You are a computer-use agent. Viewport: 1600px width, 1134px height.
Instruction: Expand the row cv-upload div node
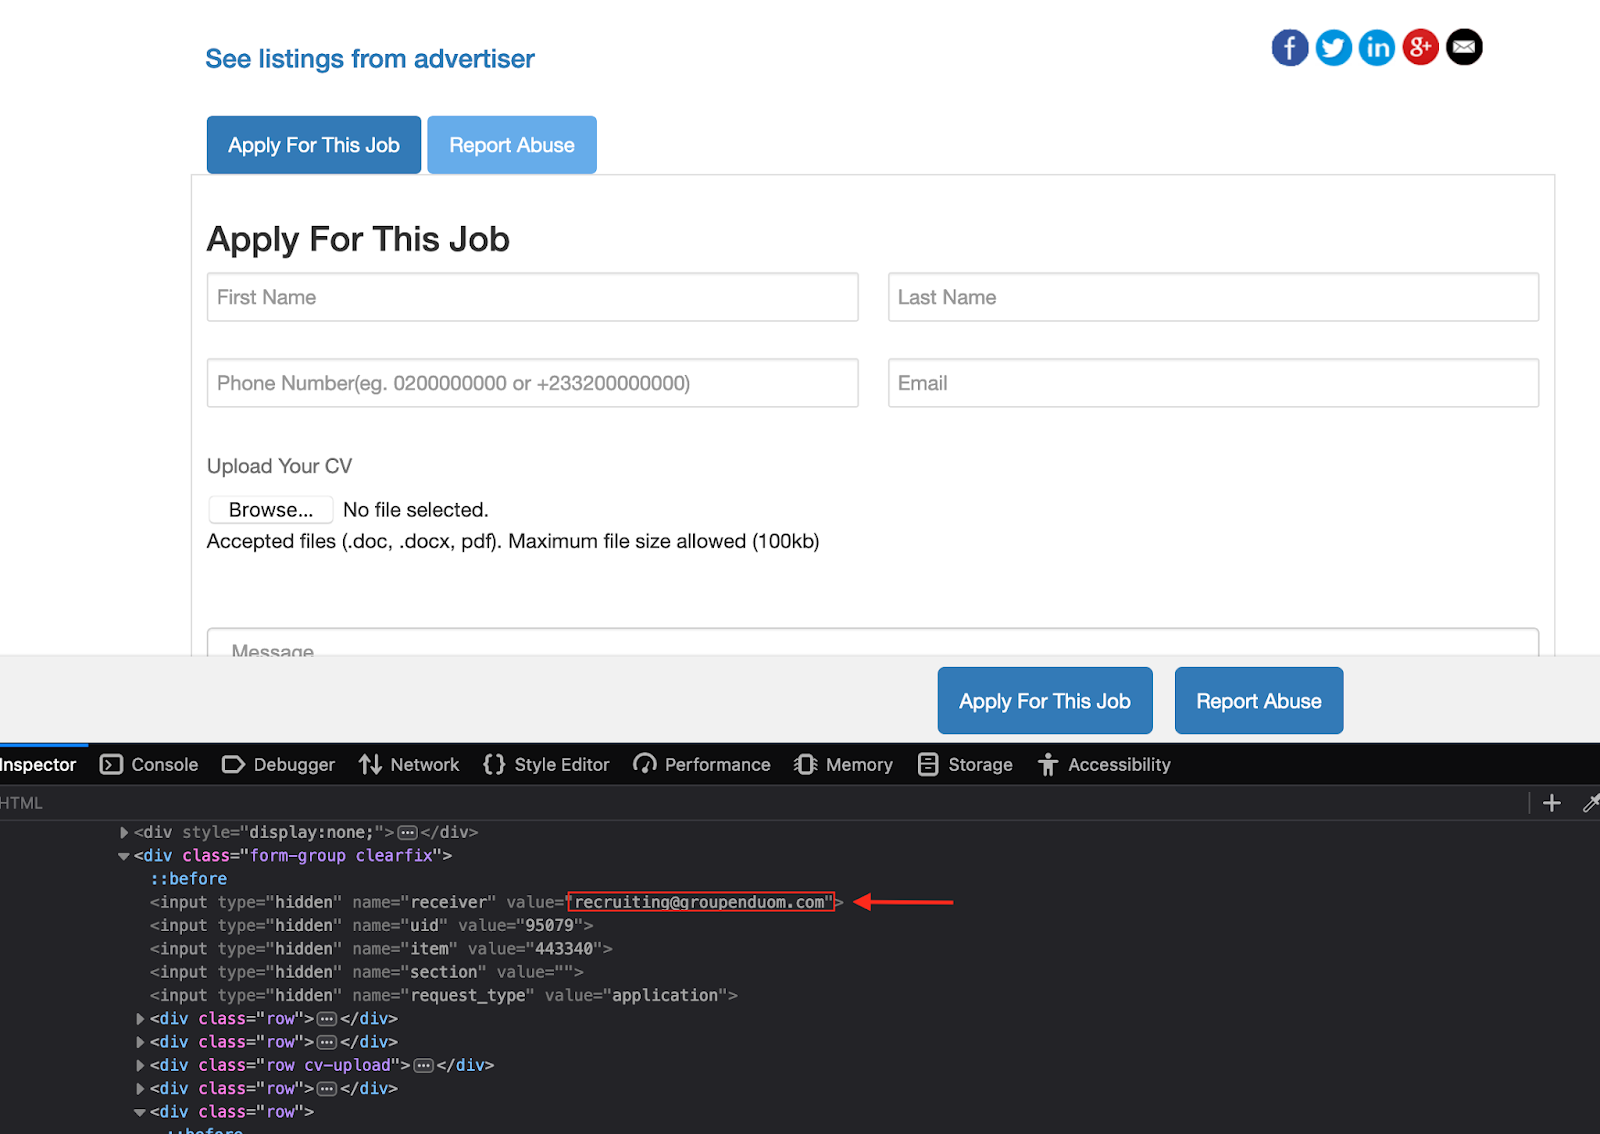140,1065
